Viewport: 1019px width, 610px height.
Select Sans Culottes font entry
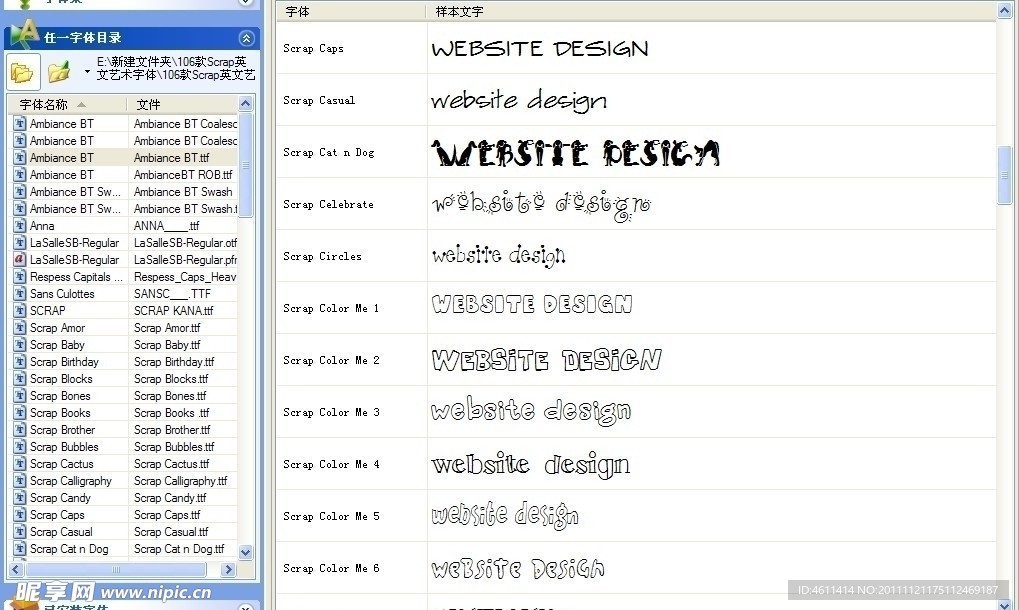pos(124,294)
